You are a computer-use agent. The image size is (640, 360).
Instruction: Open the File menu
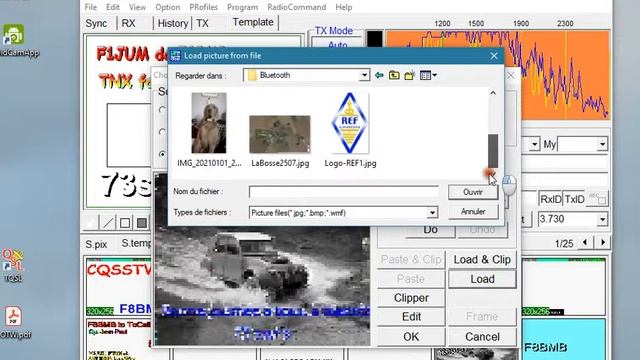(91, 7)
